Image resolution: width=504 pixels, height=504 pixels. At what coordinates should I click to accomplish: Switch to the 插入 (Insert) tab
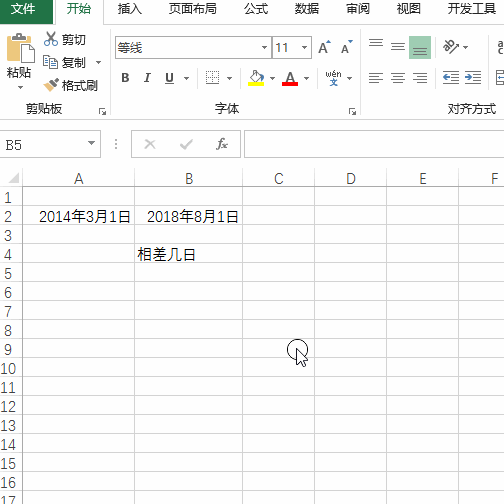130,9
